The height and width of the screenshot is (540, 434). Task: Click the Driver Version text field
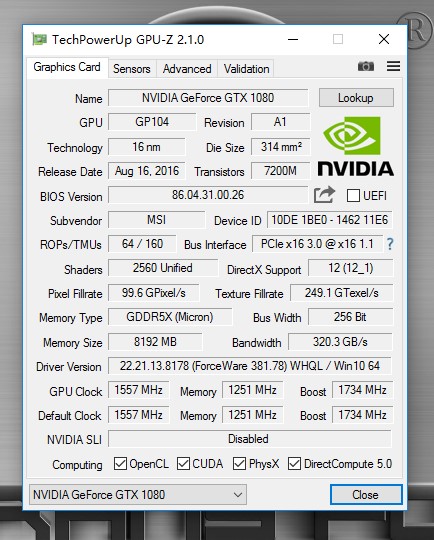click(x=250, y=366)
